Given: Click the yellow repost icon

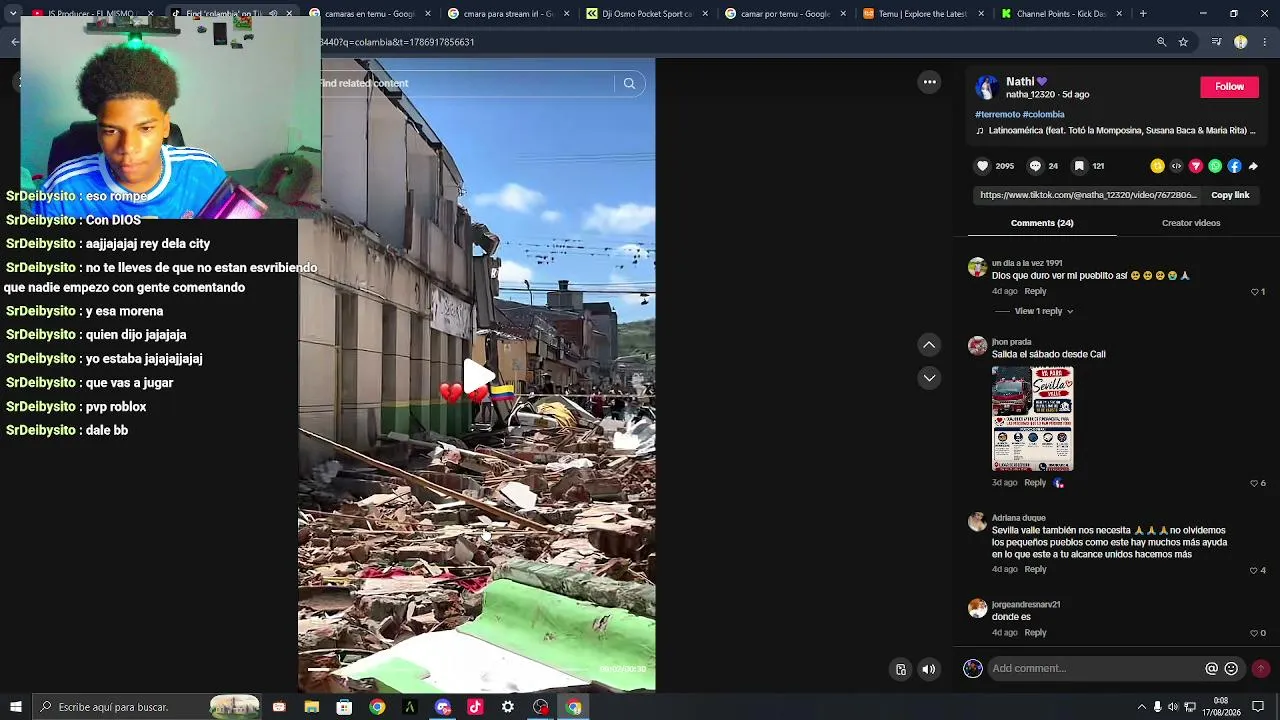Looking at the screenshot, I should coord(1157,166).
